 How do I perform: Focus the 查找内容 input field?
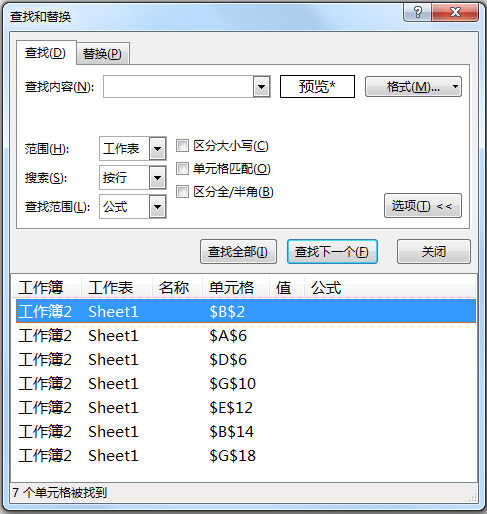coord(178,87)
